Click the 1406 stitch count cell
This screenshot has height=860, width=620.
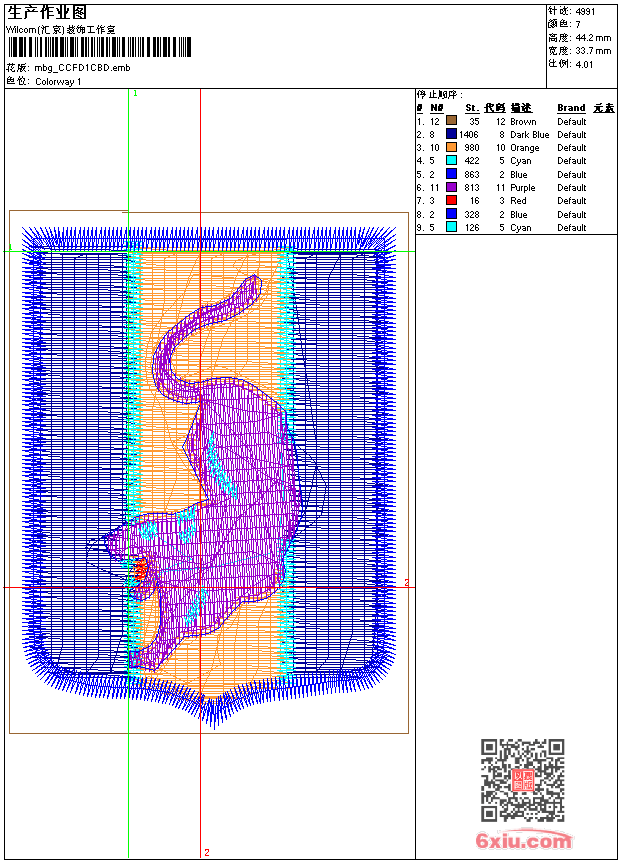[x=469, y=134]
